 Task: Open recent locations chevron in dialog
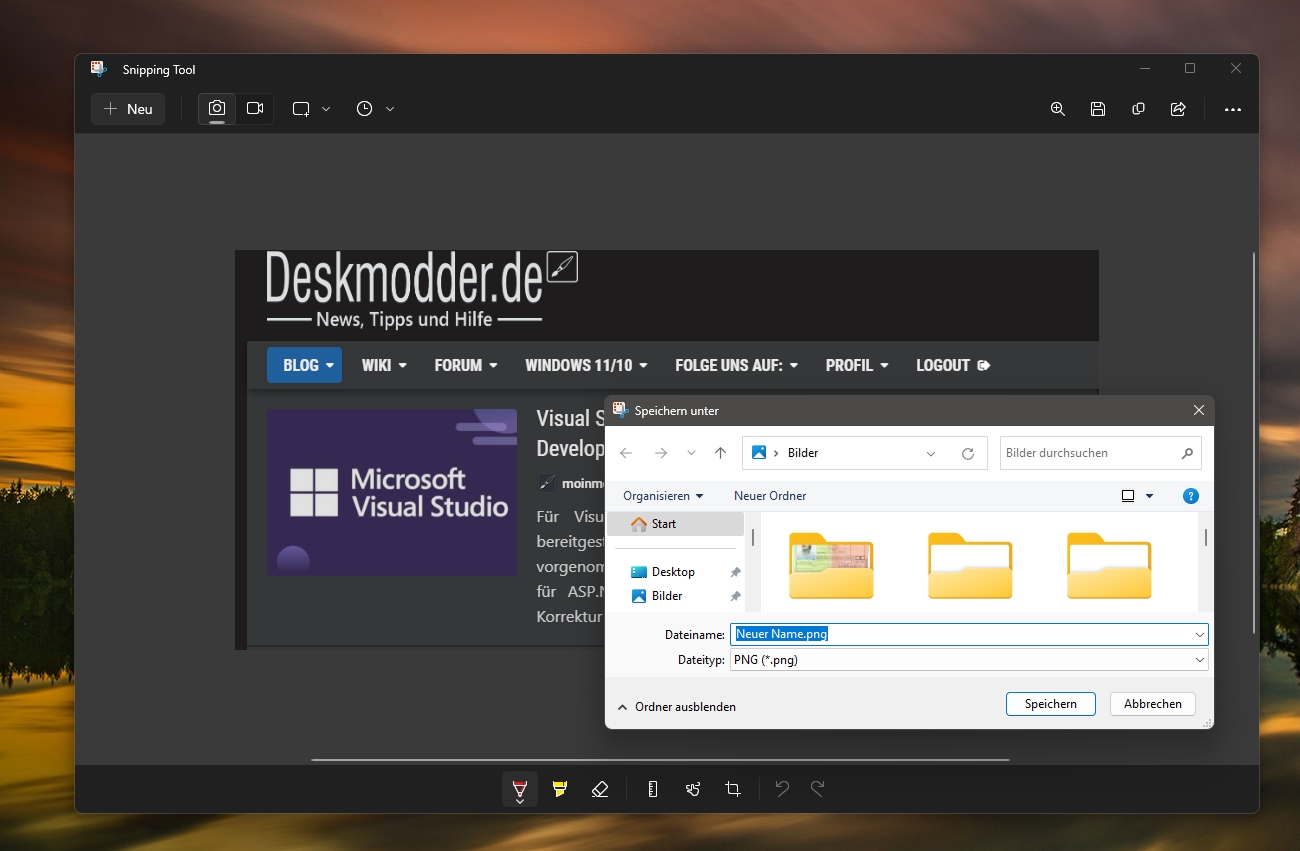(691, 453)
